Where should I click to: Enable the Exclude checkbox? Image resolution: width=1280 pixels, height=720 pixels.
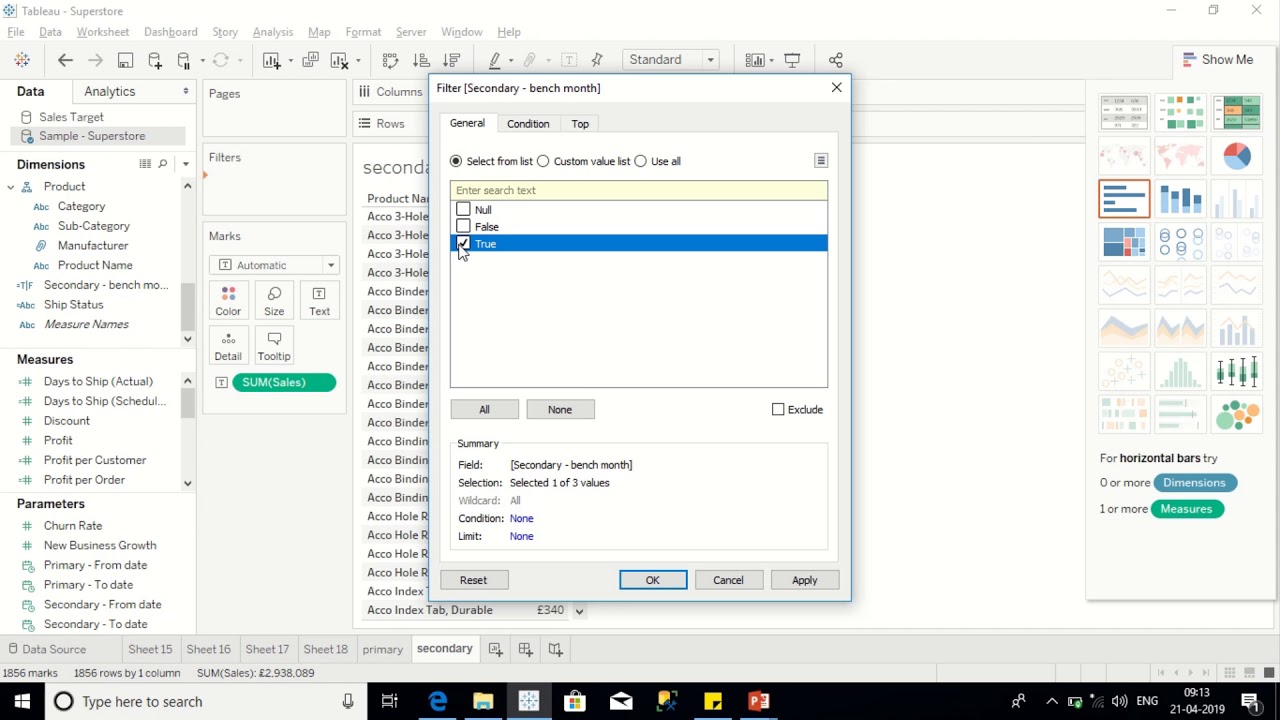778,410
